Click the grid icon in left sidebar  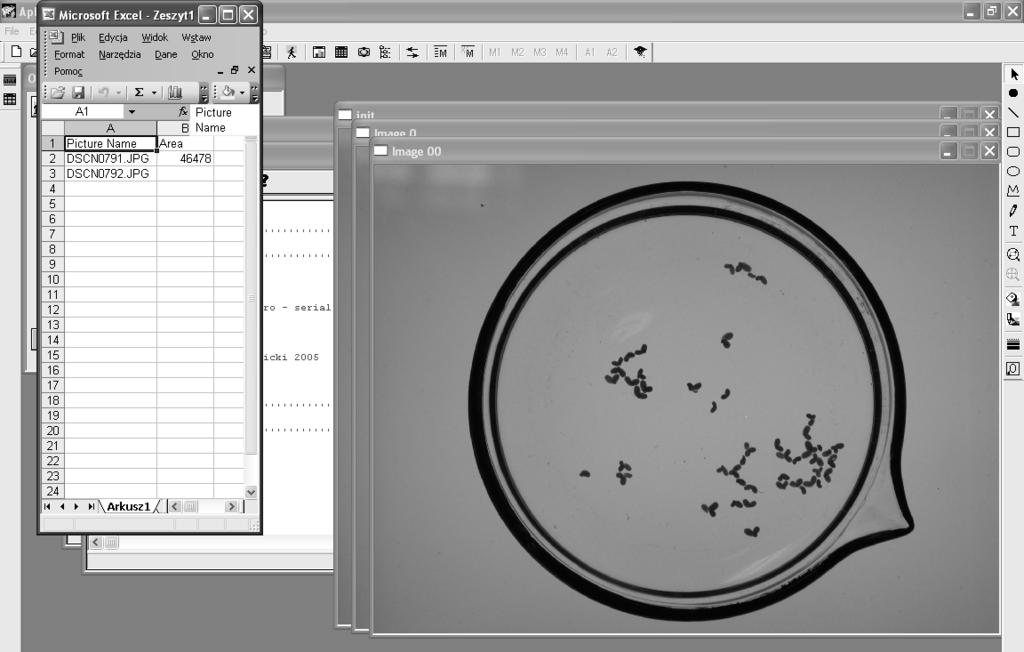10,99
